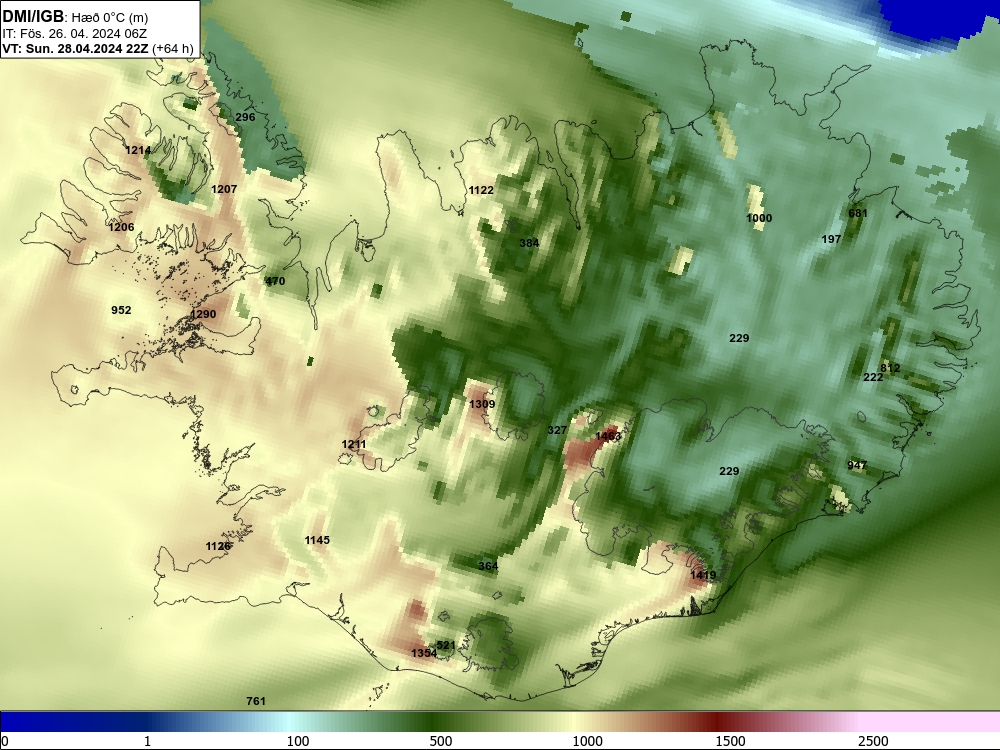Click the 1126 value label
This screenshot has height=750, width=1000.
click(x=218, y=547)
